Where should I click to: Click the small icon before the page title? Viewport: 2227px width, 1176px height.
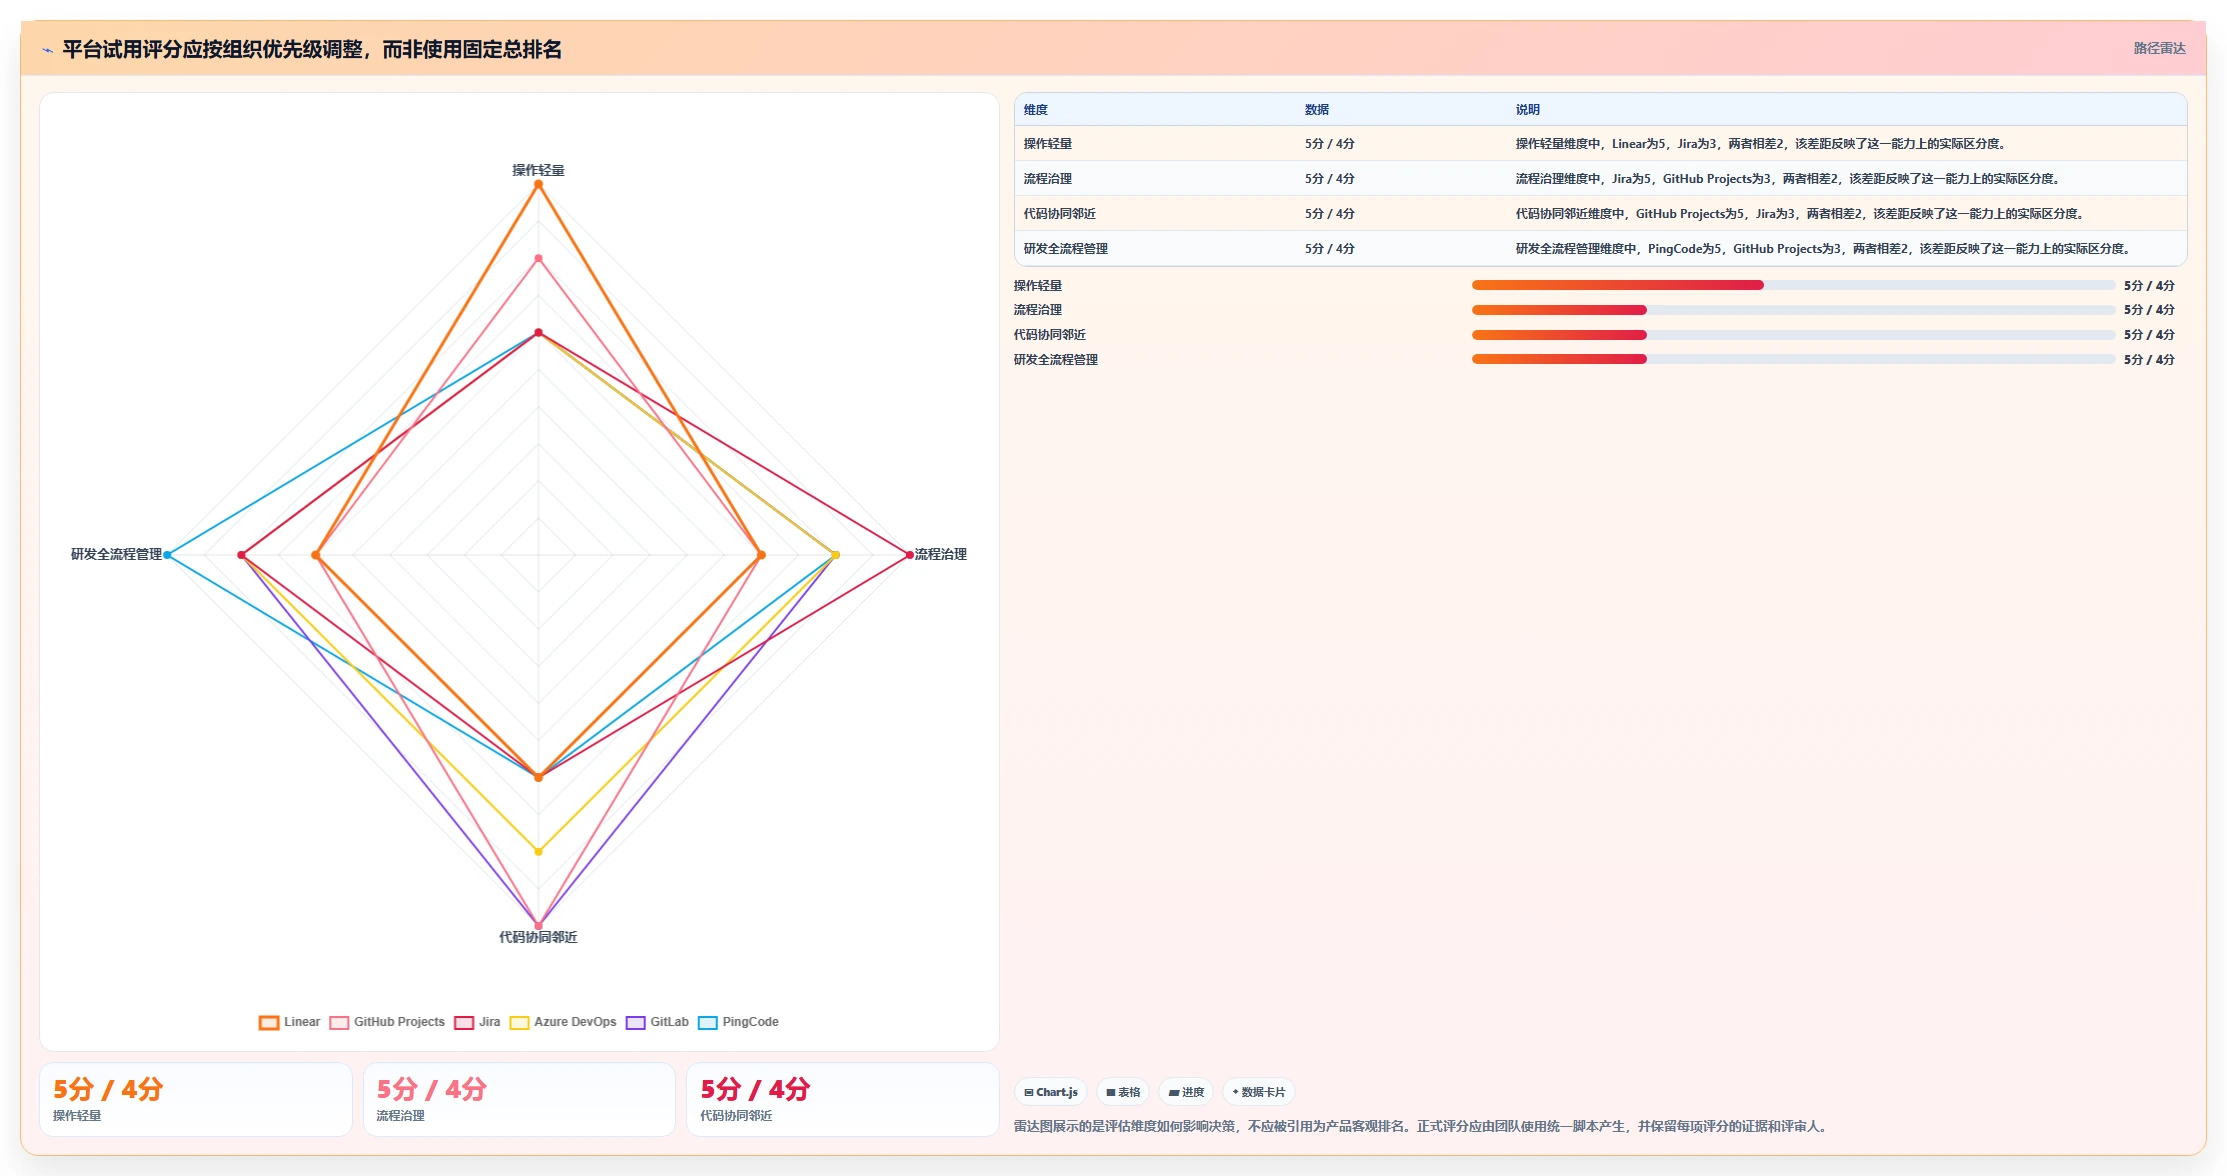click(47, 50)
